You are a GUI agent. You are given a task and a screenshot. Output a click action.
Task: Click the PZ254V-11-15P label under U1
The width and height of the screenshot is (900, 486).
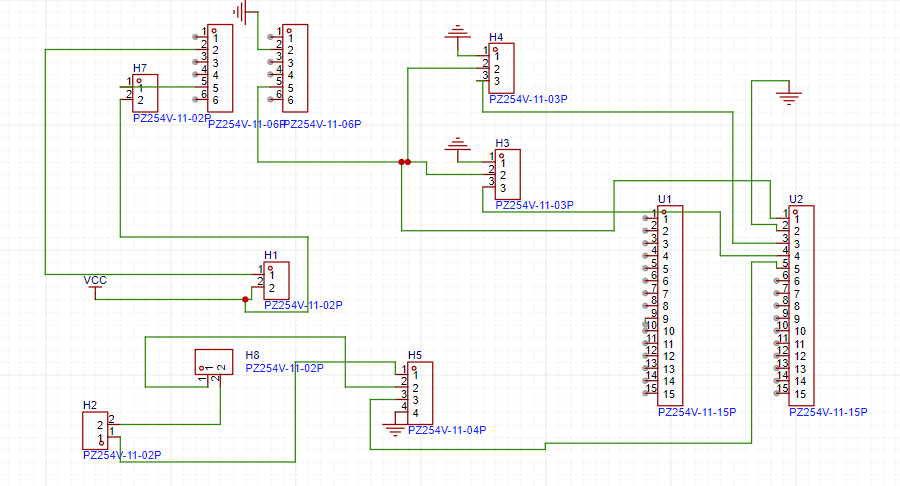pos(697,412)
